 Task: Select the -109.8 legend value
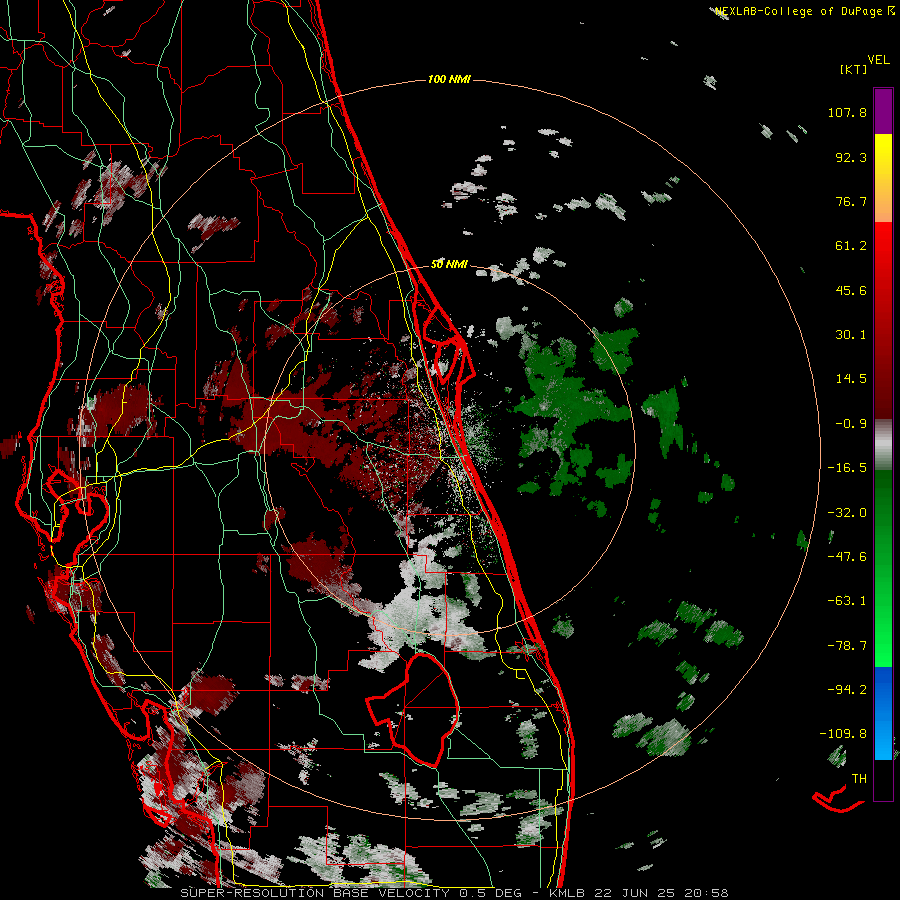843,734
